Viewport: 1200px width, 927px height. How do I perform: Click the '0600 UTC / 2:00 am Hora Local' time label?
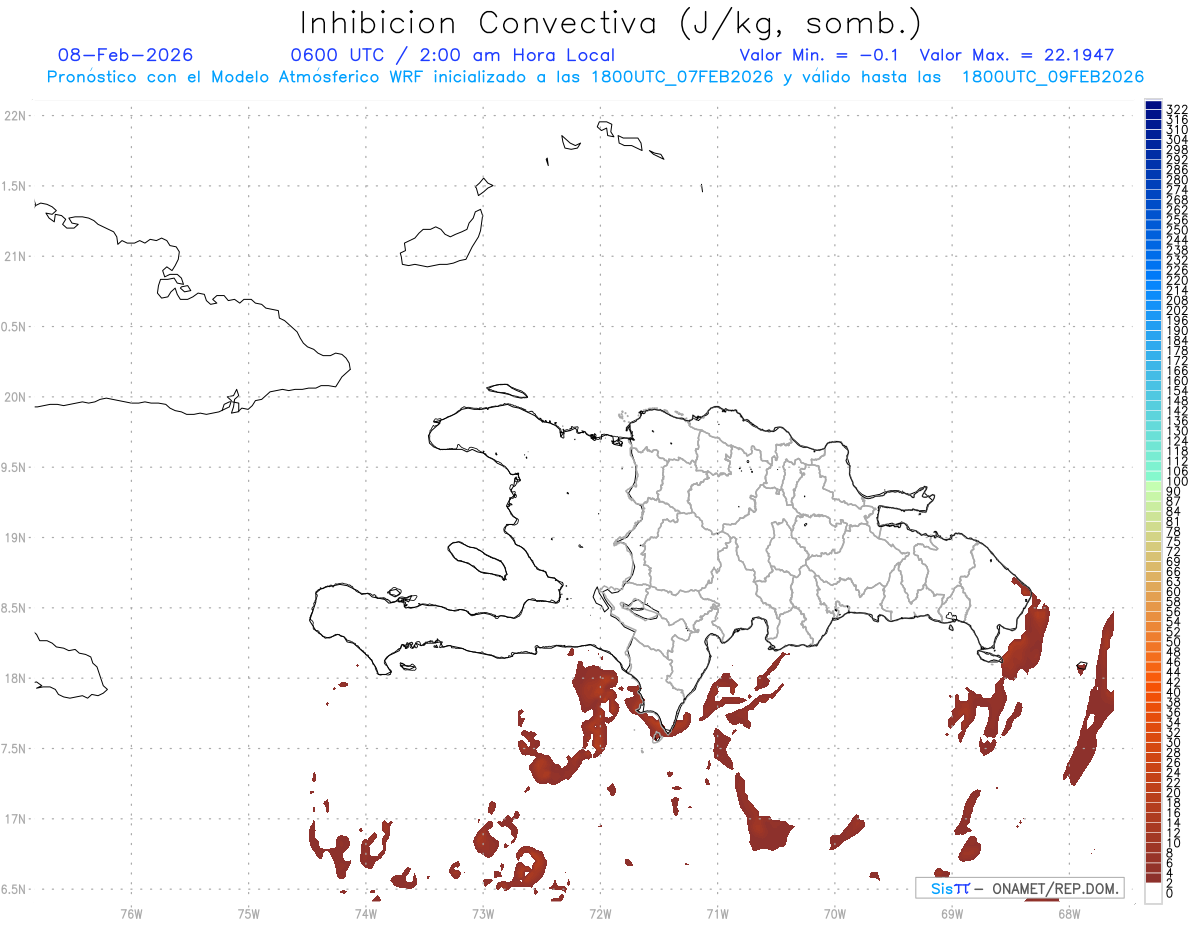[x=452, y=56]
